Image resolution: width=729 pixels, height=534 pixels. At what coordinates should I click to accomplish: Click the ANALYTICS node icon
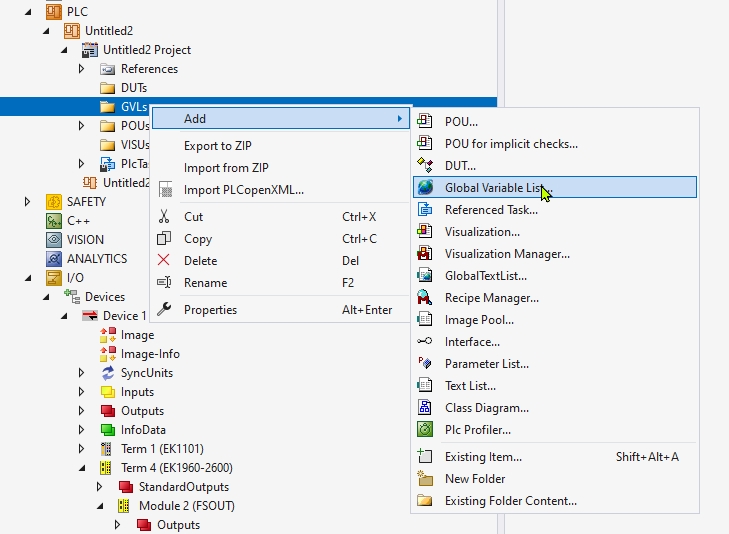click(54, 259)
